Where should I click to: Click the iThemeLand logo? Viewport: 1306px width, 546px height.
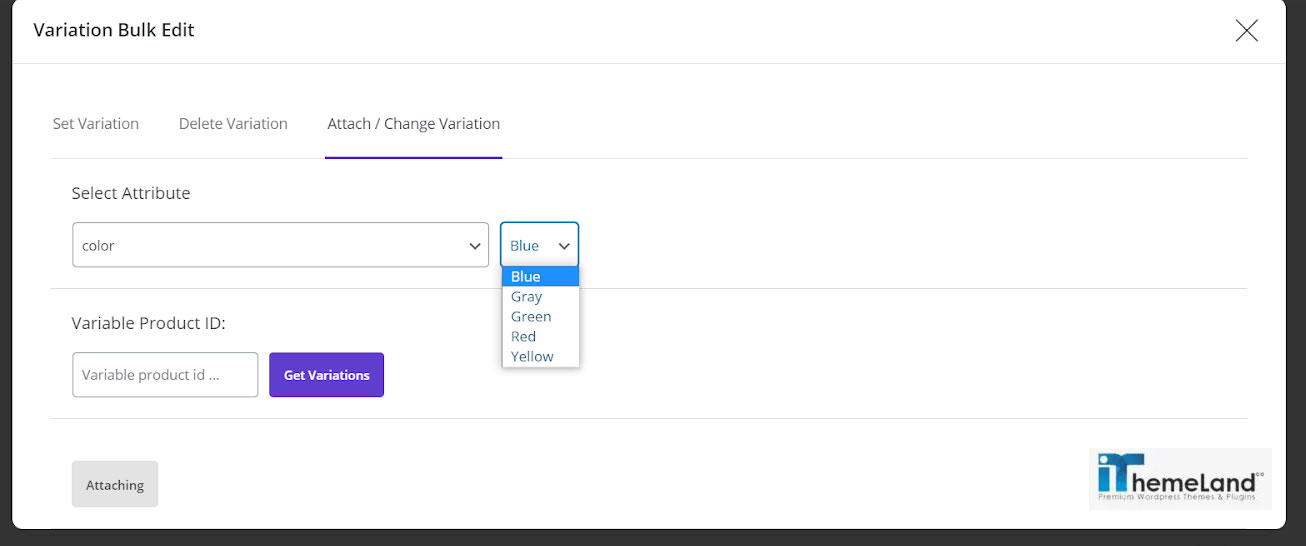[1180, 479]
